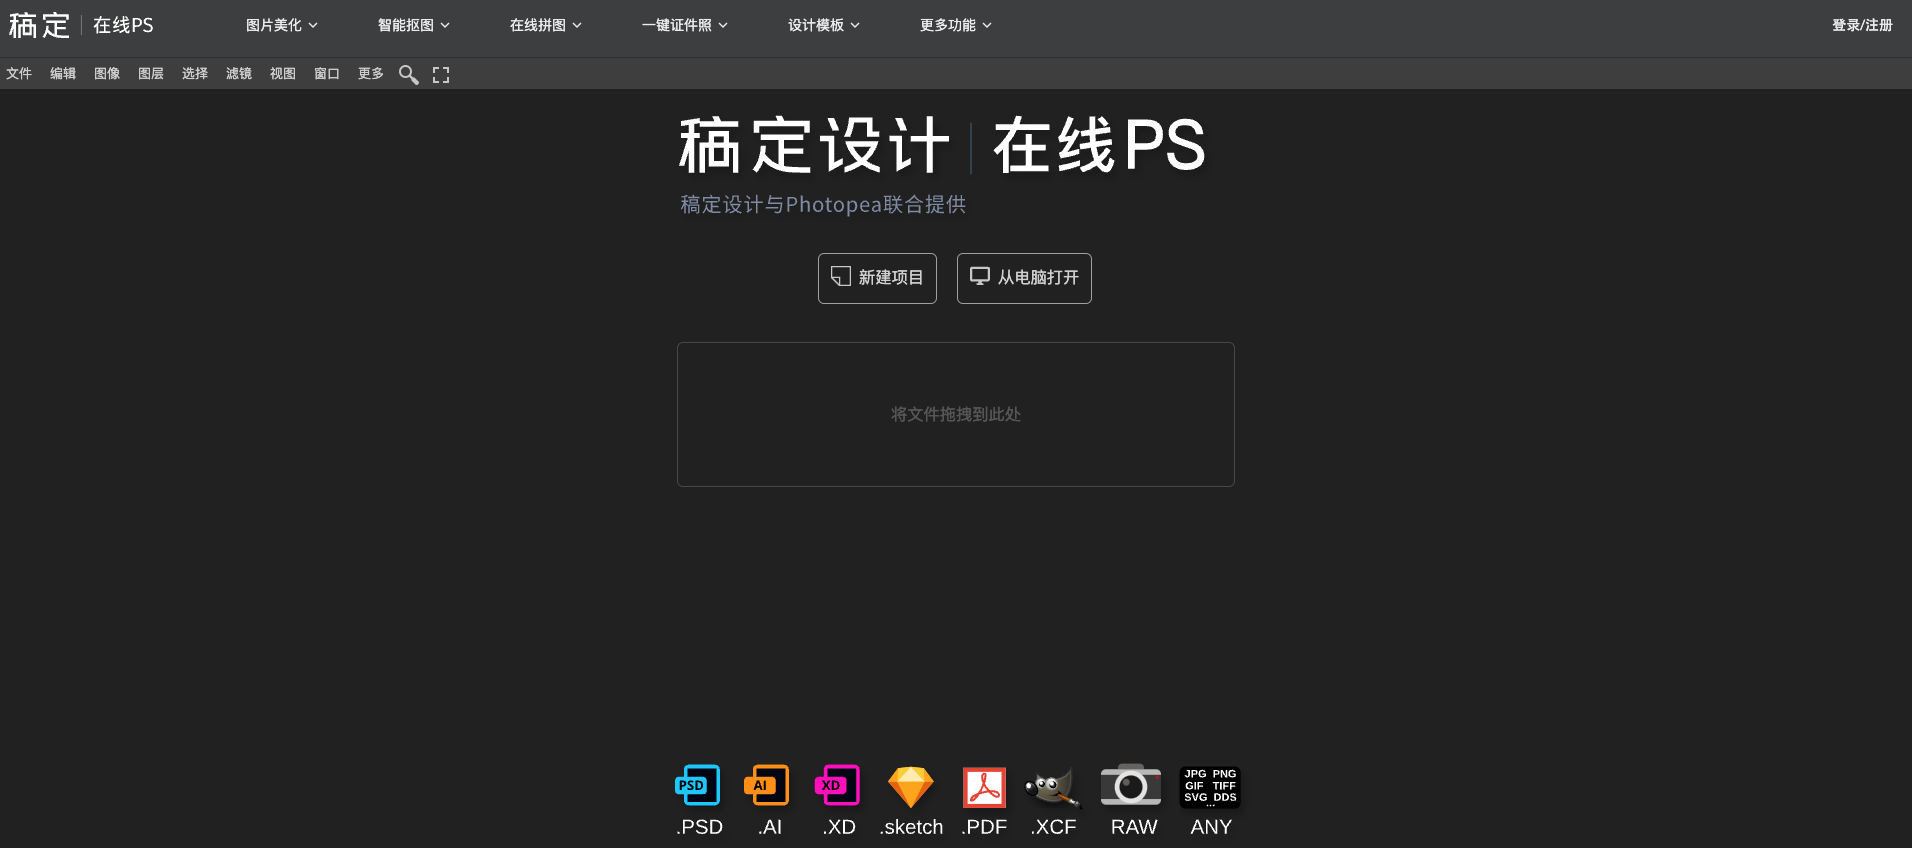This screenshot has height=848, width=1912.
Task: Click the 登录/注册 link
Action: 1862,25
